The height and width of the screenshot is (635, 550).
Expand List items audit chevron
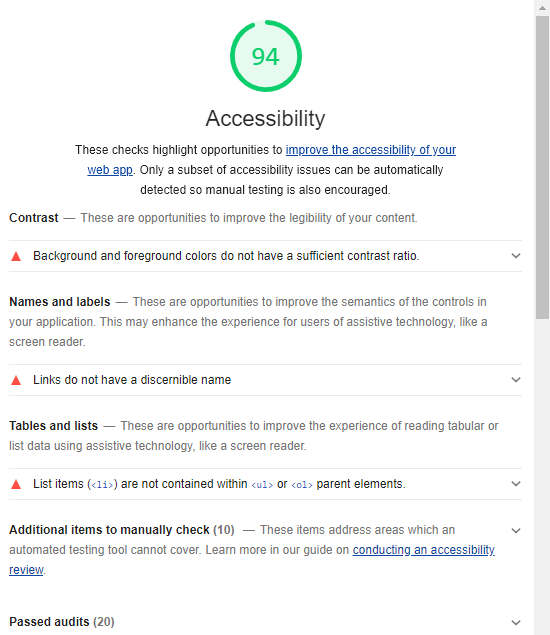pyautogui.click(x=516, y=484)
